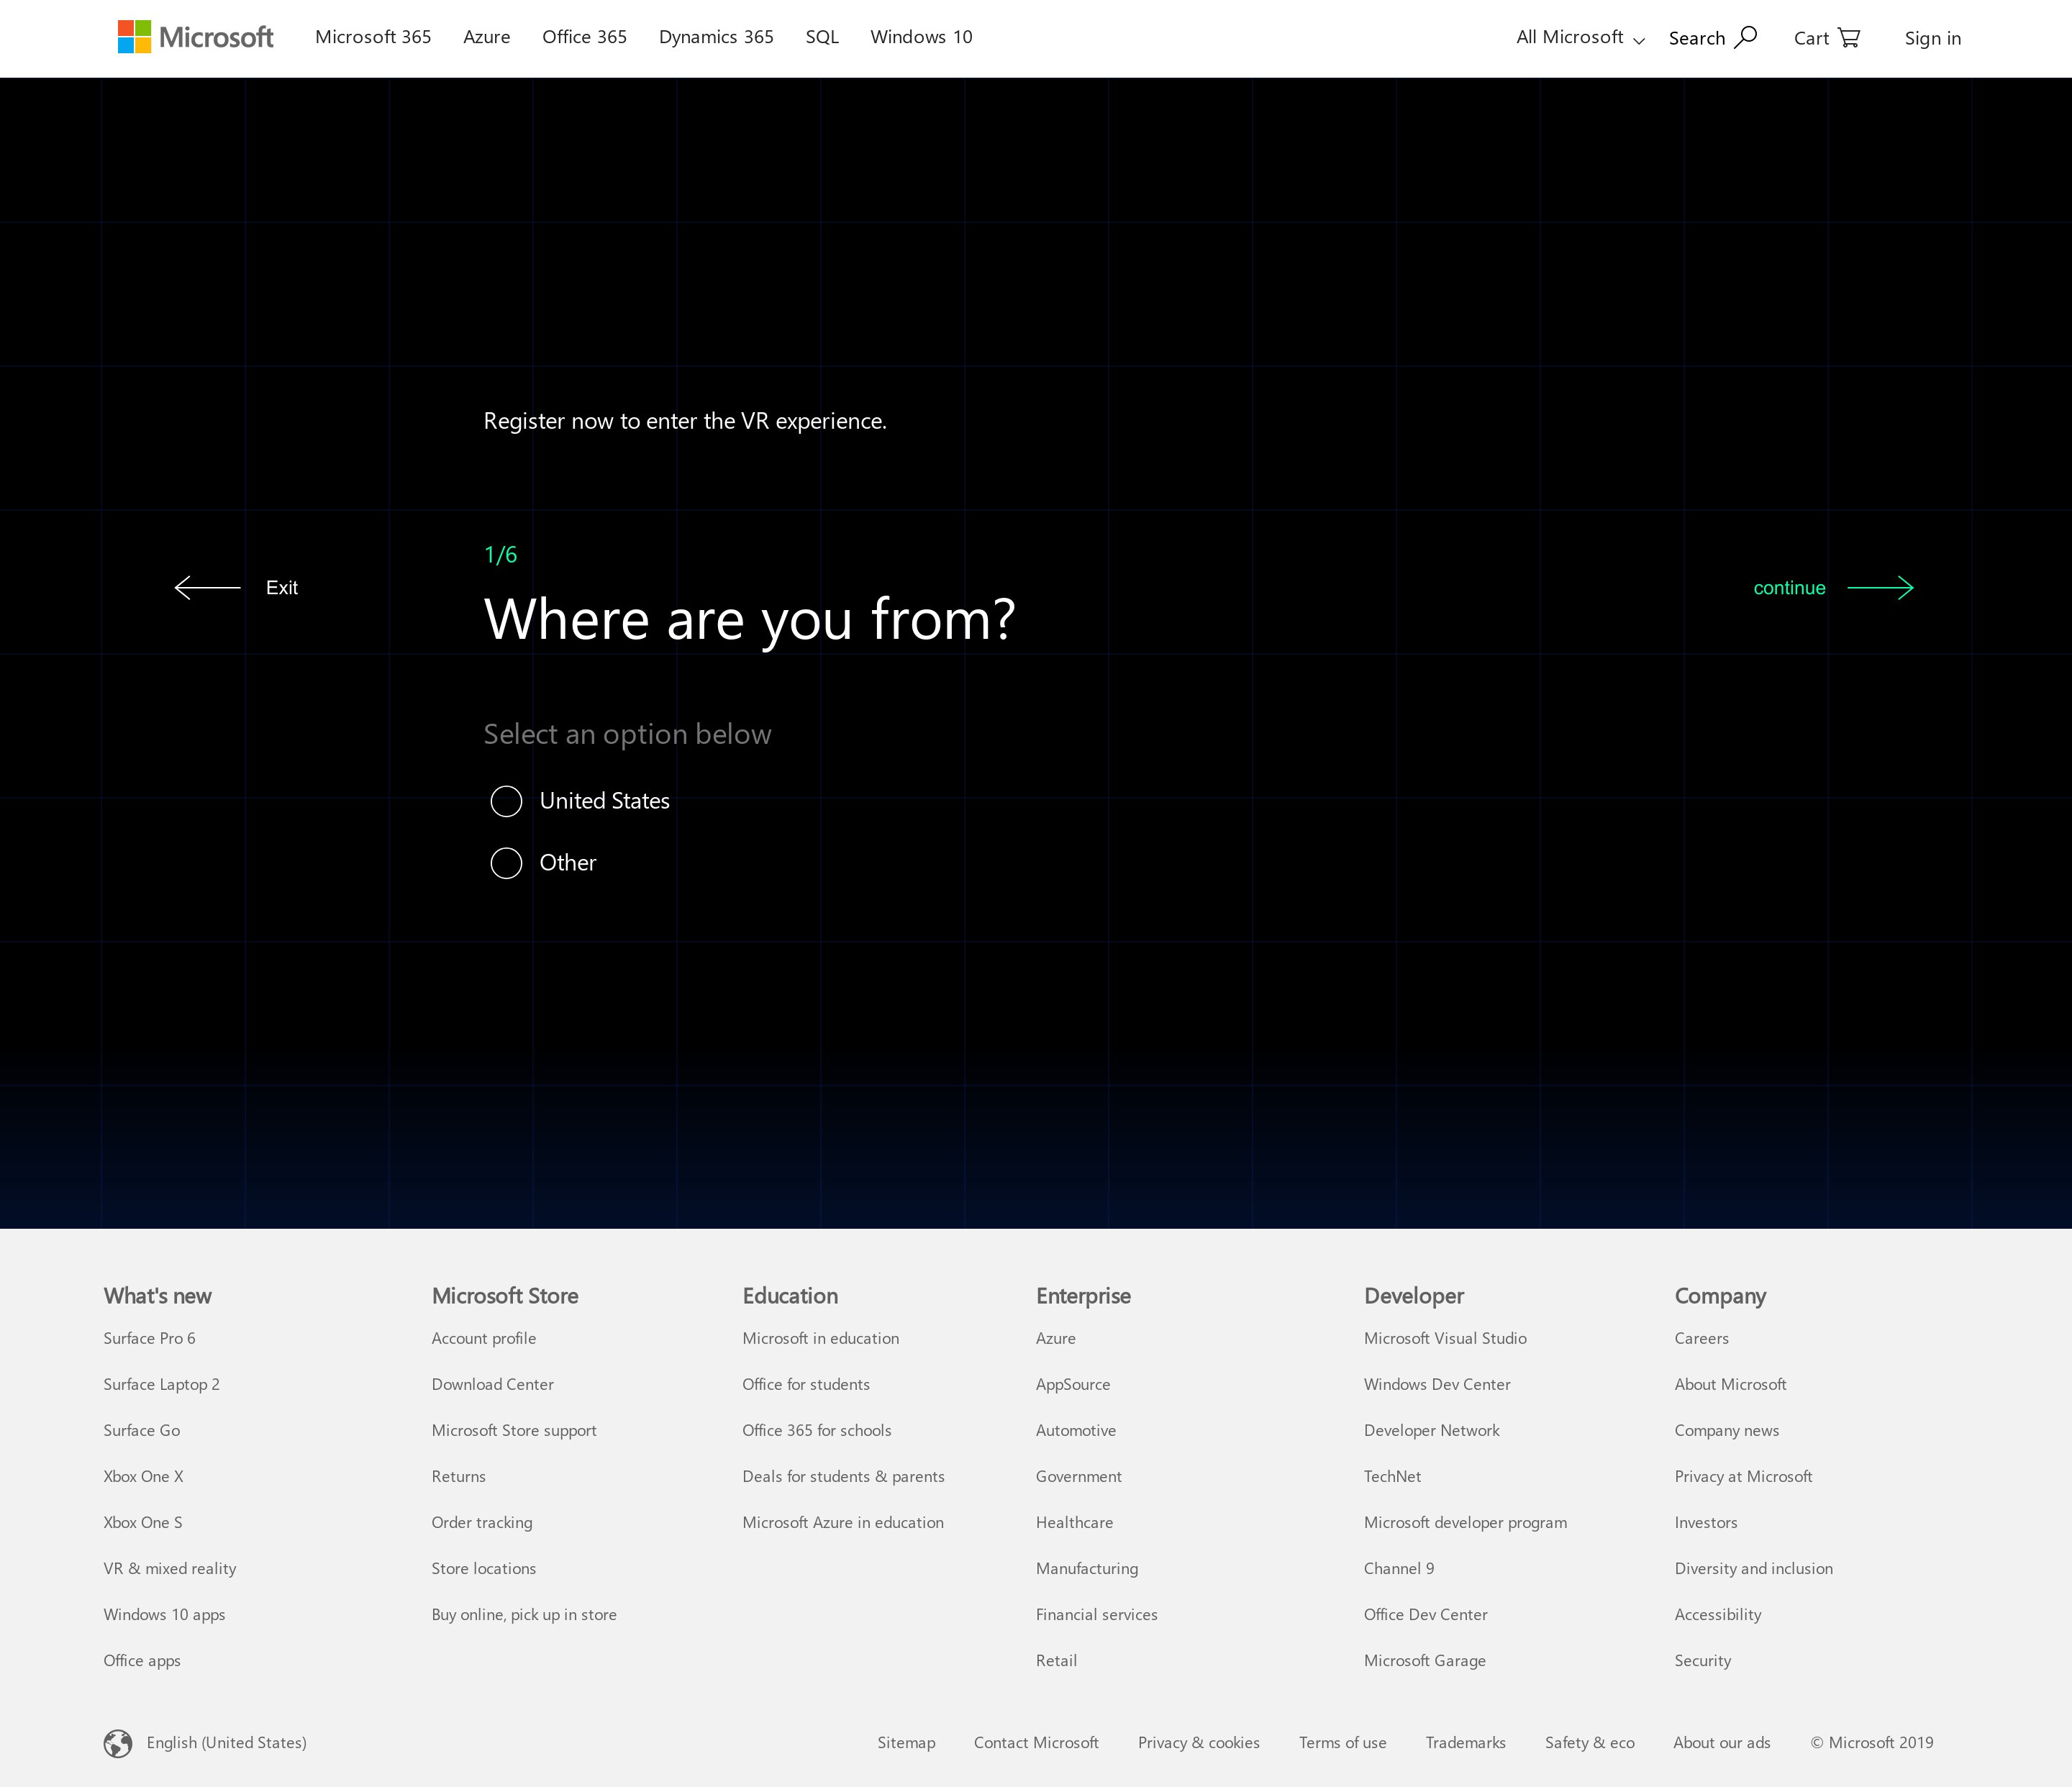
Task: Open VR & mixed reality link
Action: pos(169,1568)
